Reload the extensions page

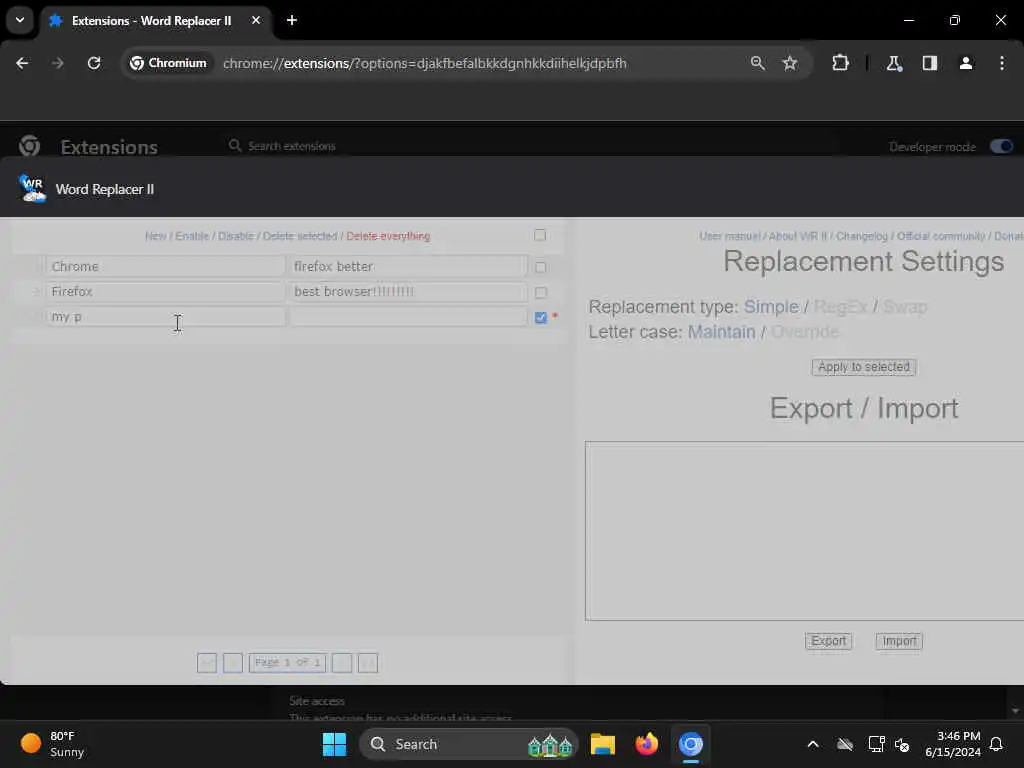94,63
